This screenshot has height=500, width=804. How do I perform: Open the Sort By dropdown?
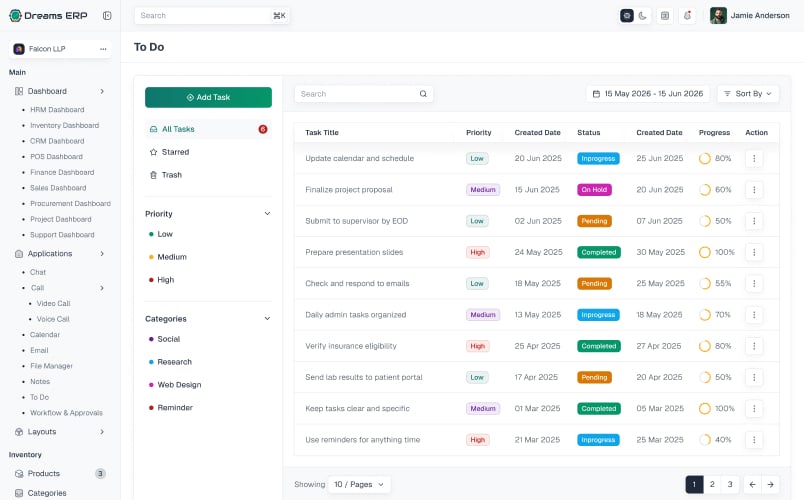[748, 94]
